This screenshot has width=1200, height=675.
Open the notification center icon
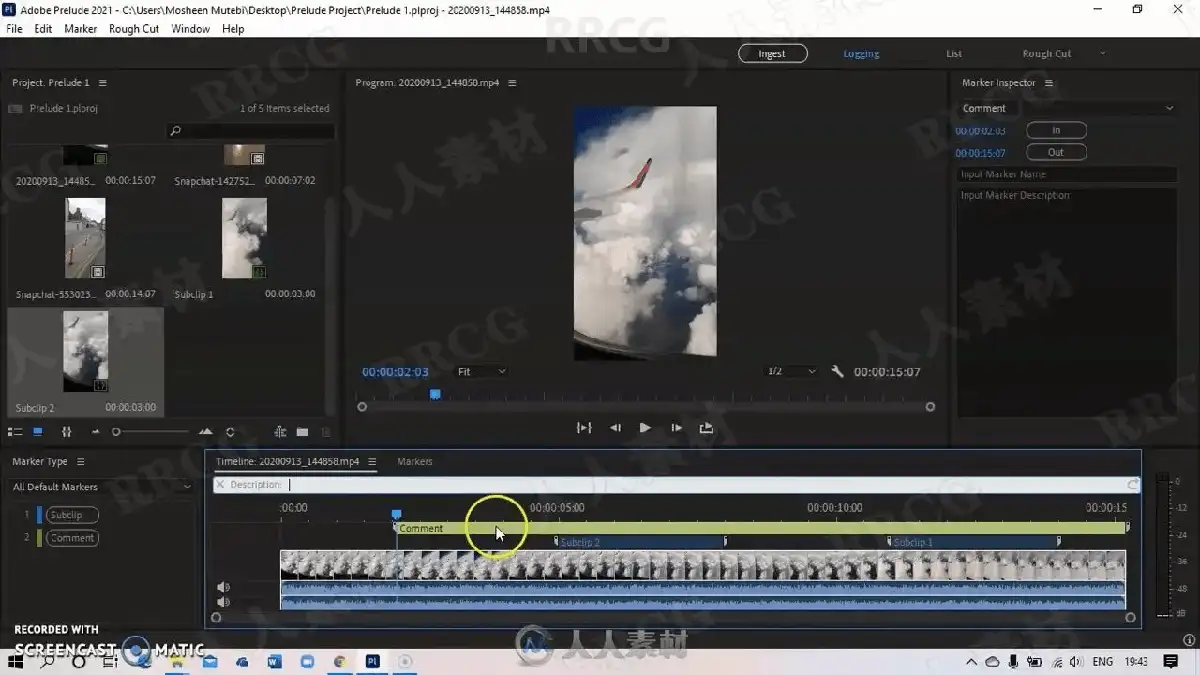(x=1171, y=662)
